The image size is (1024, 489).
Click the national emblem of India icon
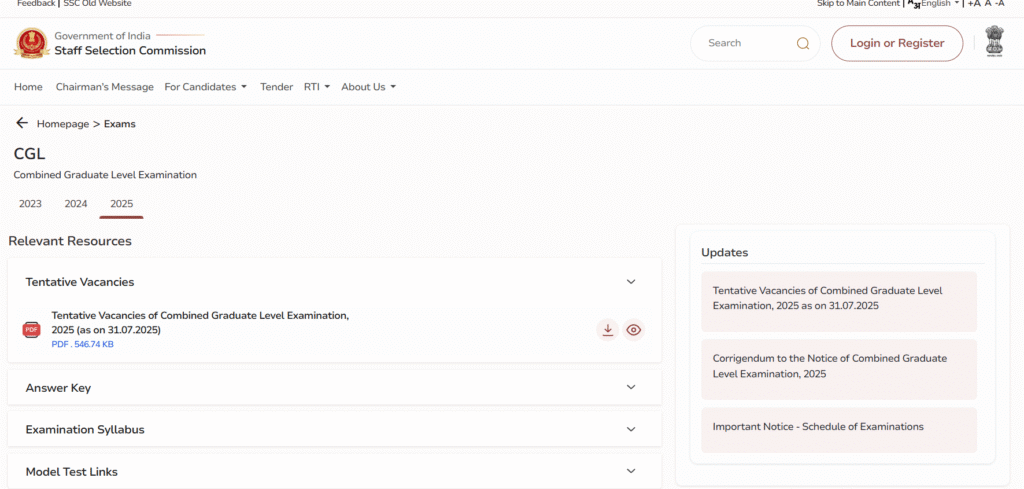coord(993,42)
